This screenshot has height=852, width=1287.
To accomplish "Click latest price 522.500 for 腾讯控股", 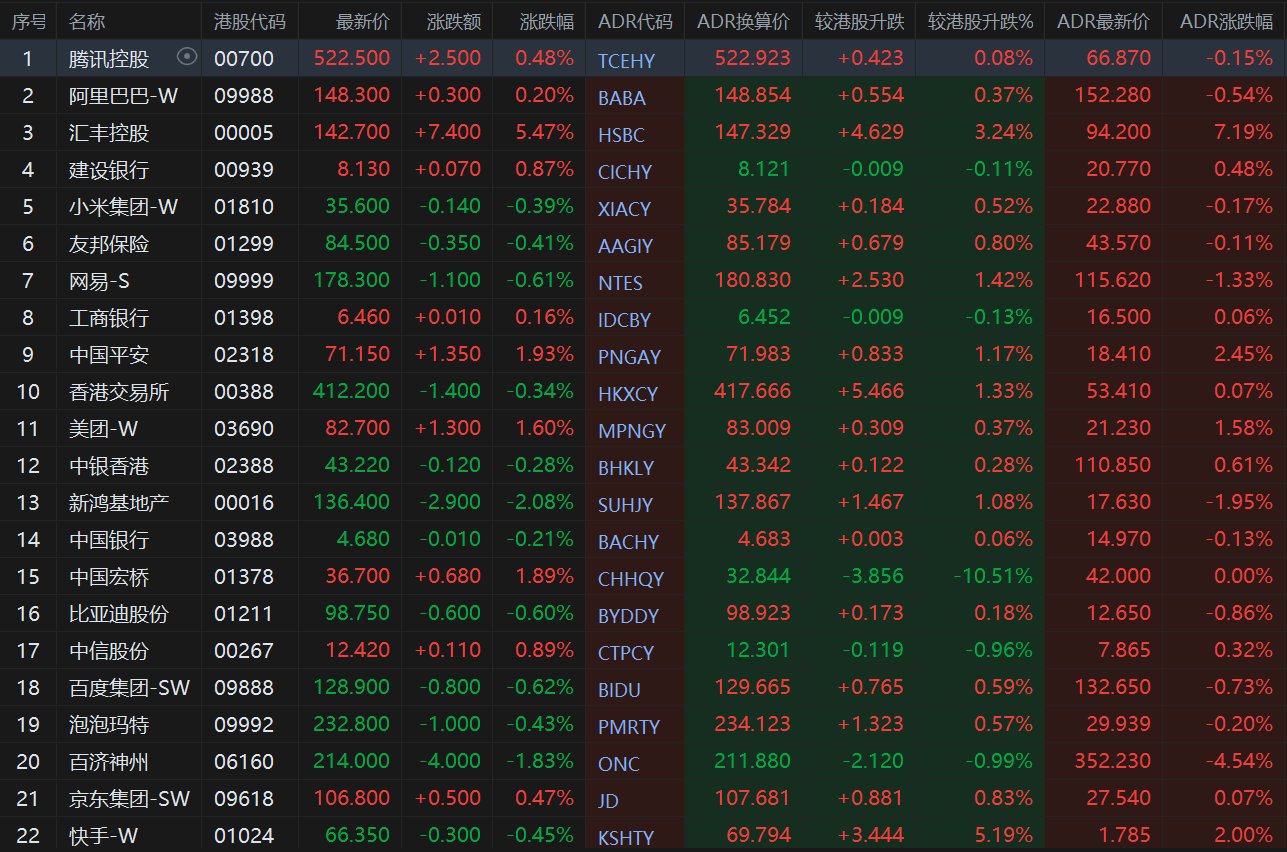I will [352, 59].
